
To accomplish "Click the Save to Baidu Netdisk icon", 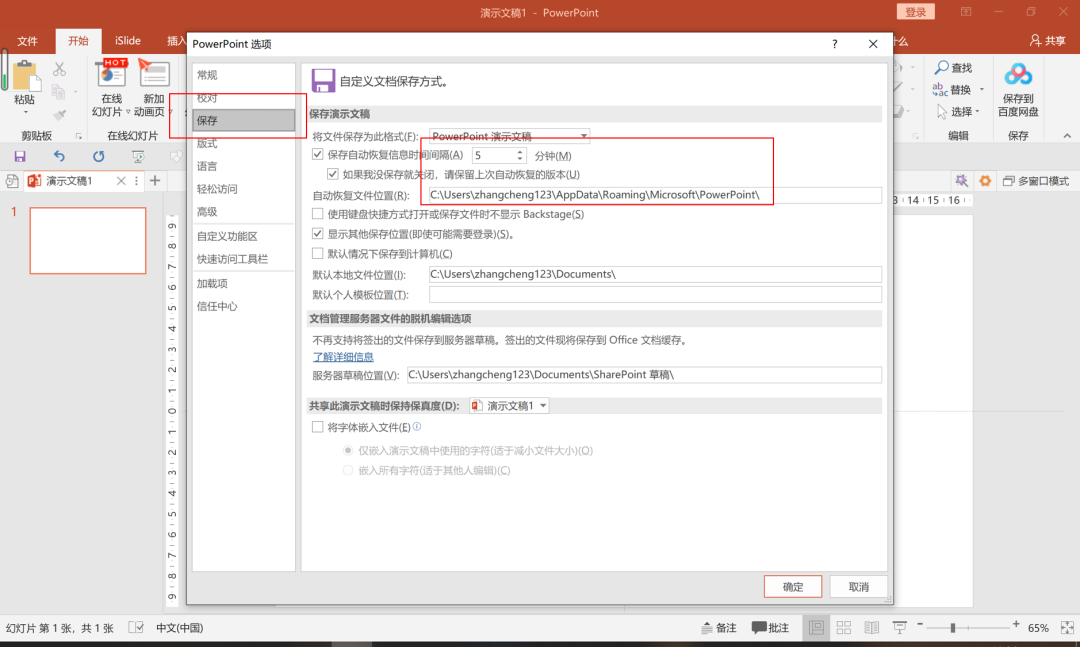I will [1018, 74].
